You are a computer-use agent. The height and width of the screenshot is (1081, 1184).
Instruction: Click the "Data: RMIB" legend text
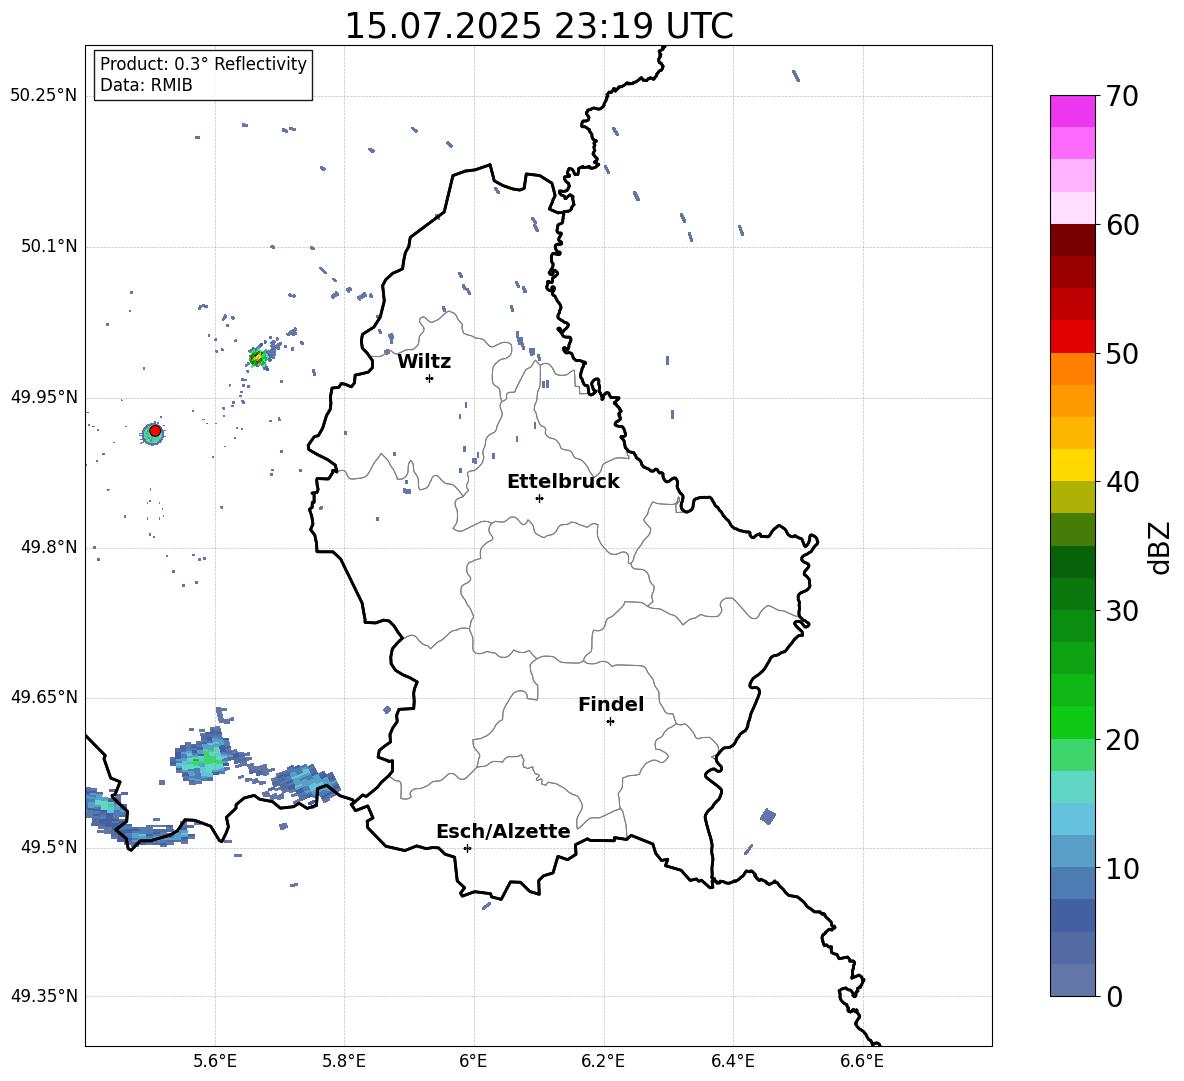[146, 85]
